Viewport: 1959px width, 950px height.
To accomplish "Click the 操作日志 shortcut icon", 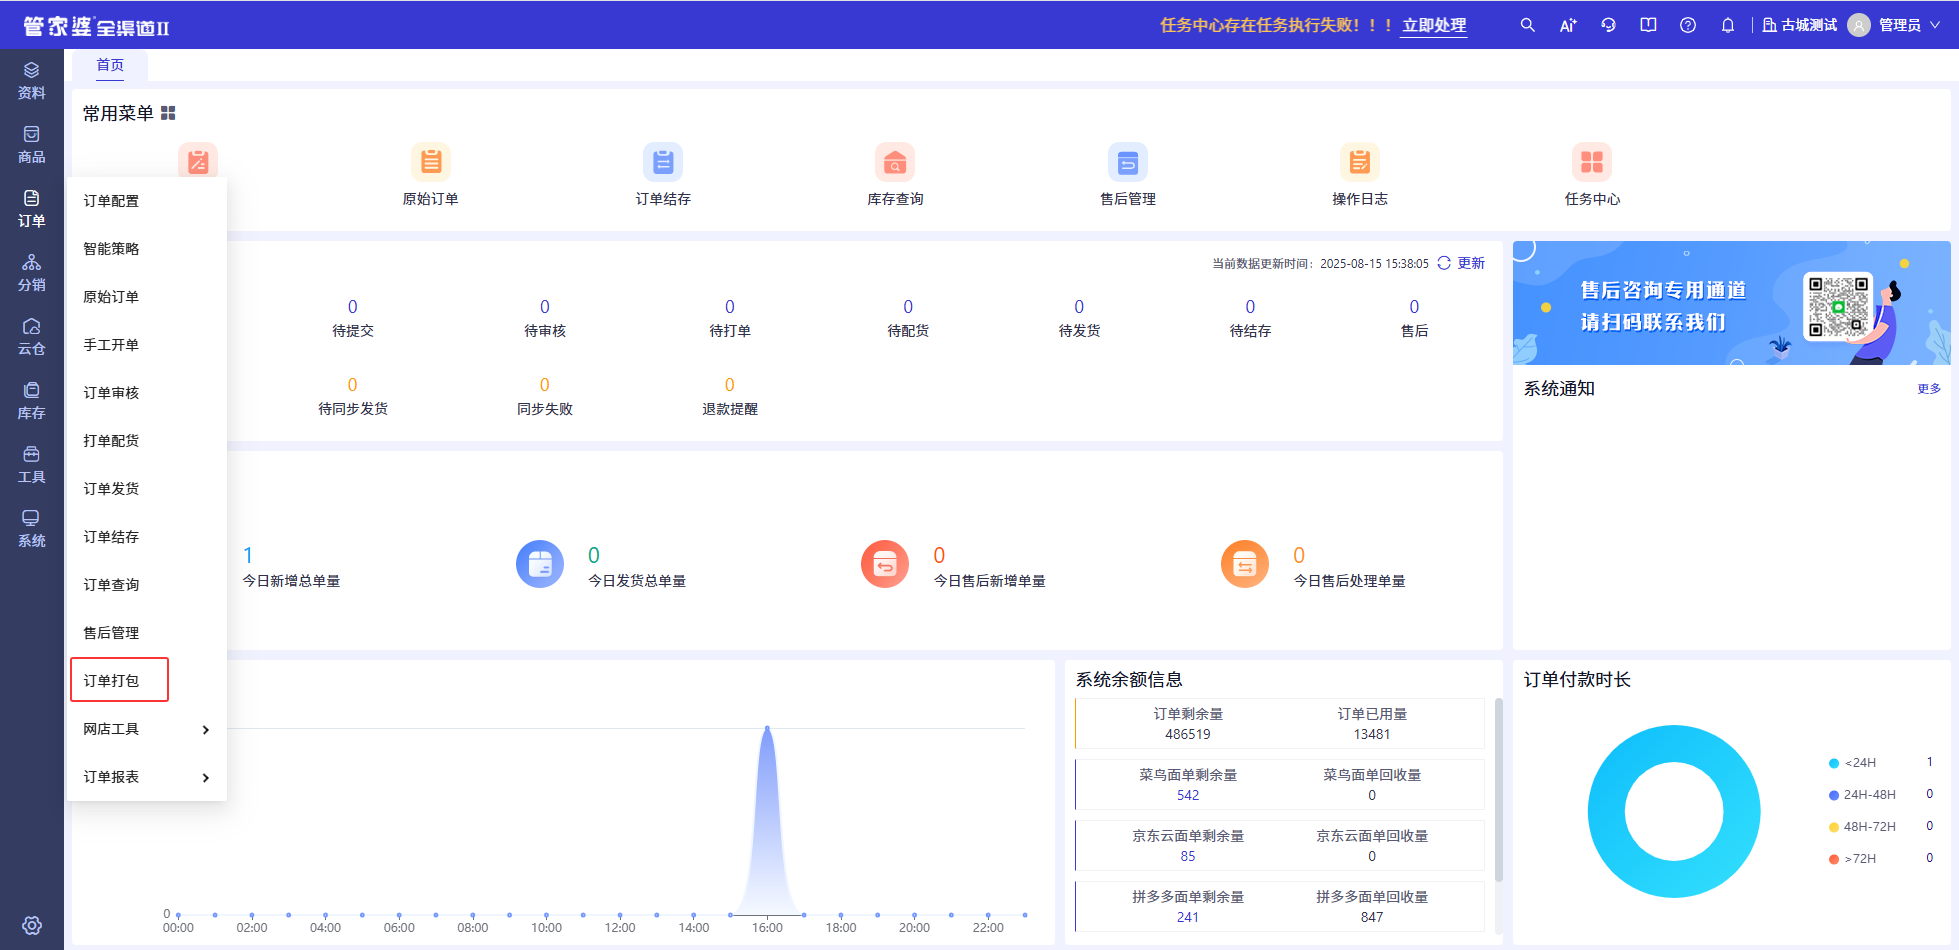I will (1360, 161).
